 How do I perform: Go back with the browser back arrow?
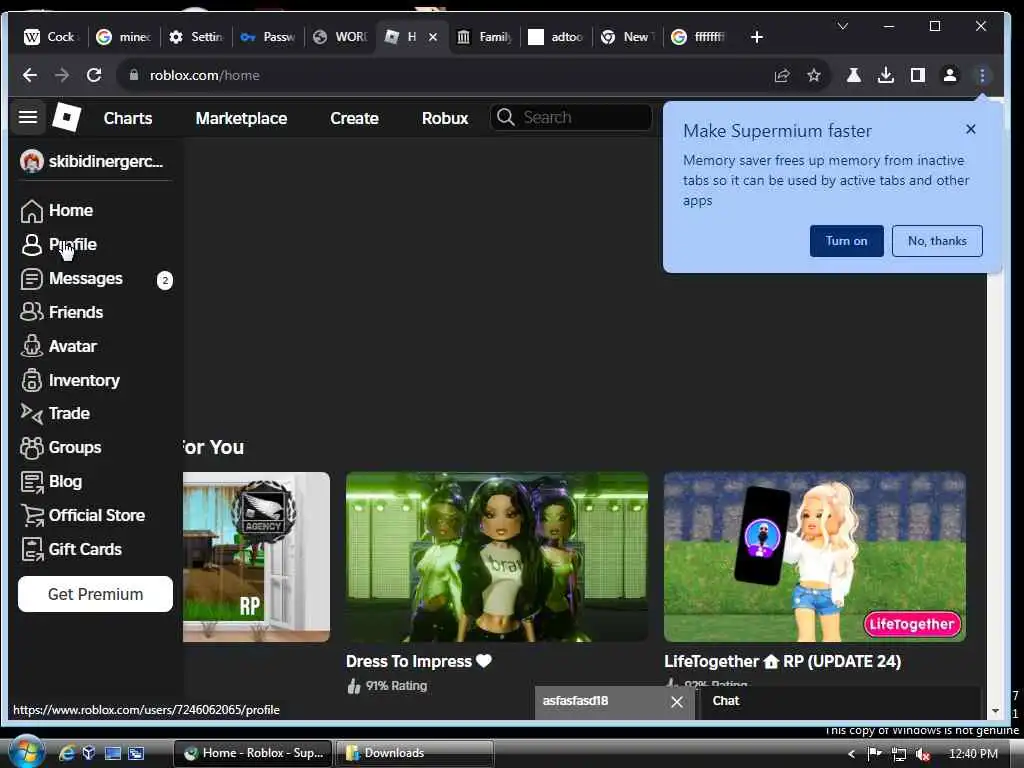(x=30, y=75)
